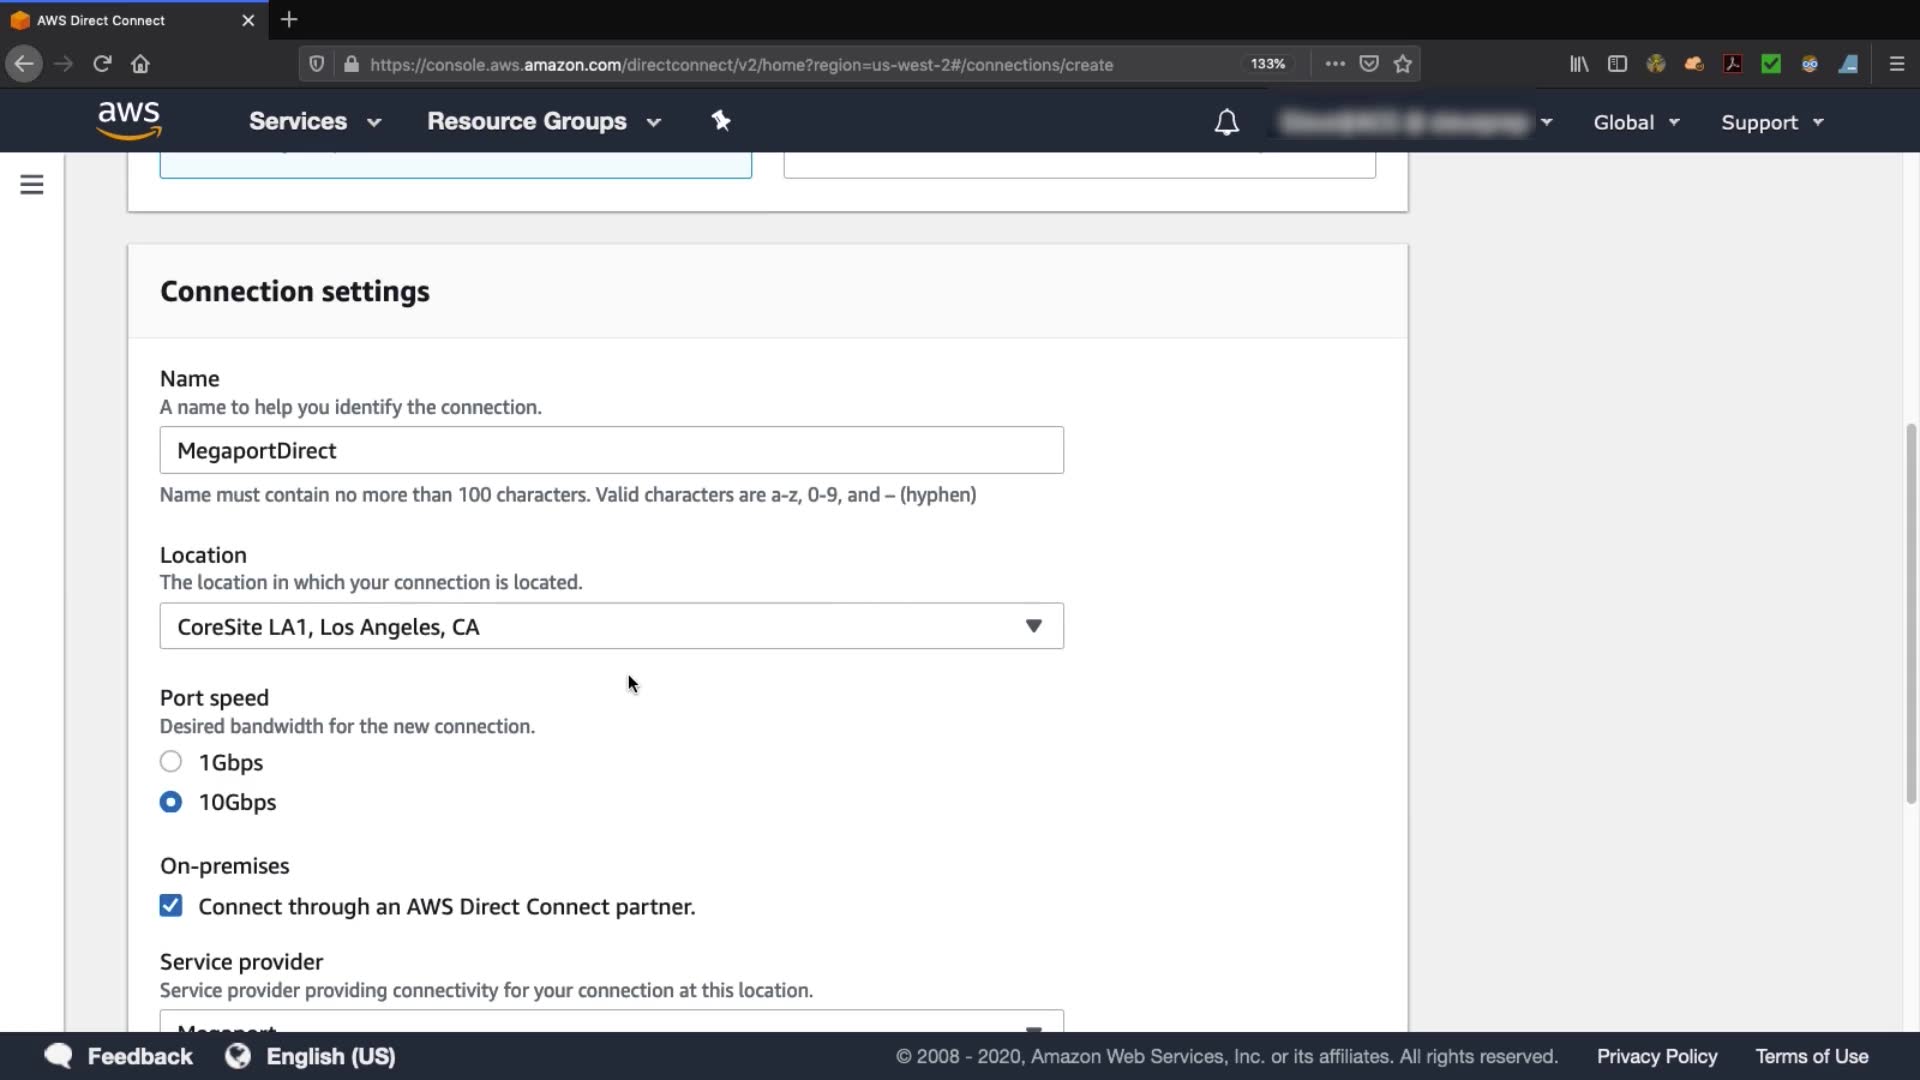Image resolution: width=1920 pixels, height=1080 pixels.
Task: Expand the Support dropdown menu
Action: (x=1771, y=122)
